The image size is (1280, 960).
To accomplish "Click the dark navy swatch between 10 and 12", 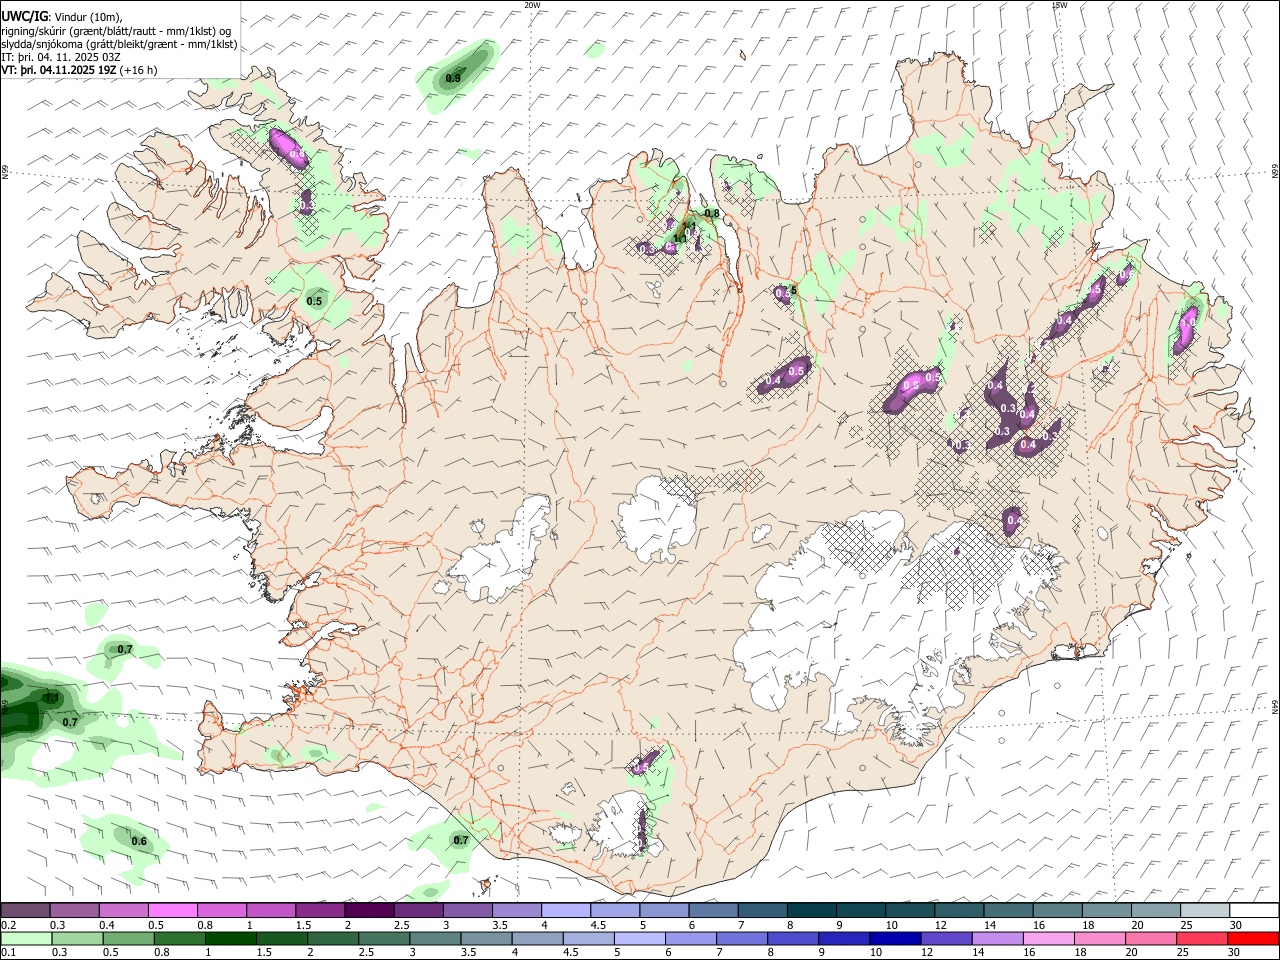I will [x=893, y=939].
